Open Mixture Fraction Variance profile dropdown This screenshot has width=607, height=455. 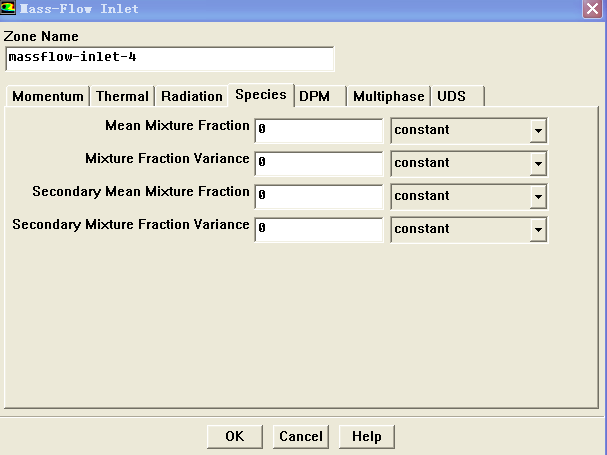pyautogui.click(x=538, y=164)
